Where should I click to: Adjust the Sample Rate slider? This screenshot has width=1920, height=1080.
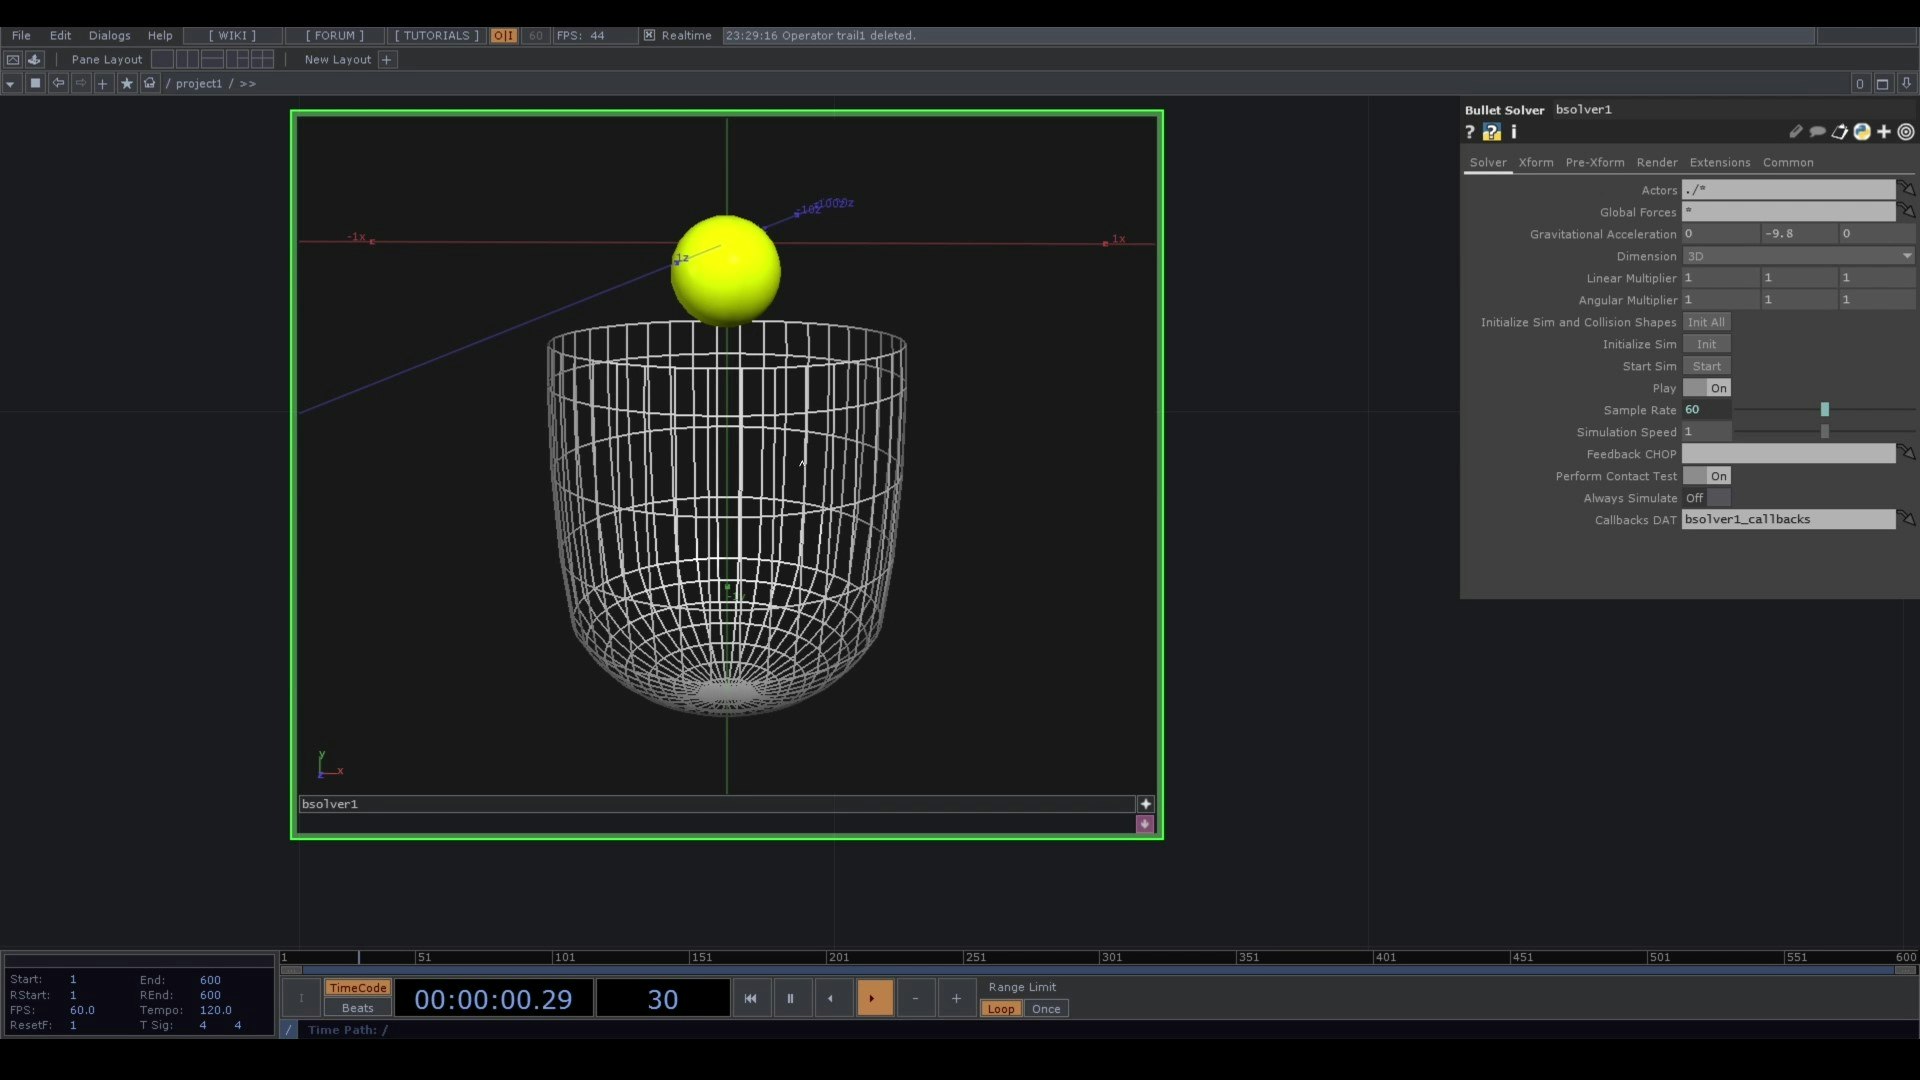click(x=1824, y=410)
